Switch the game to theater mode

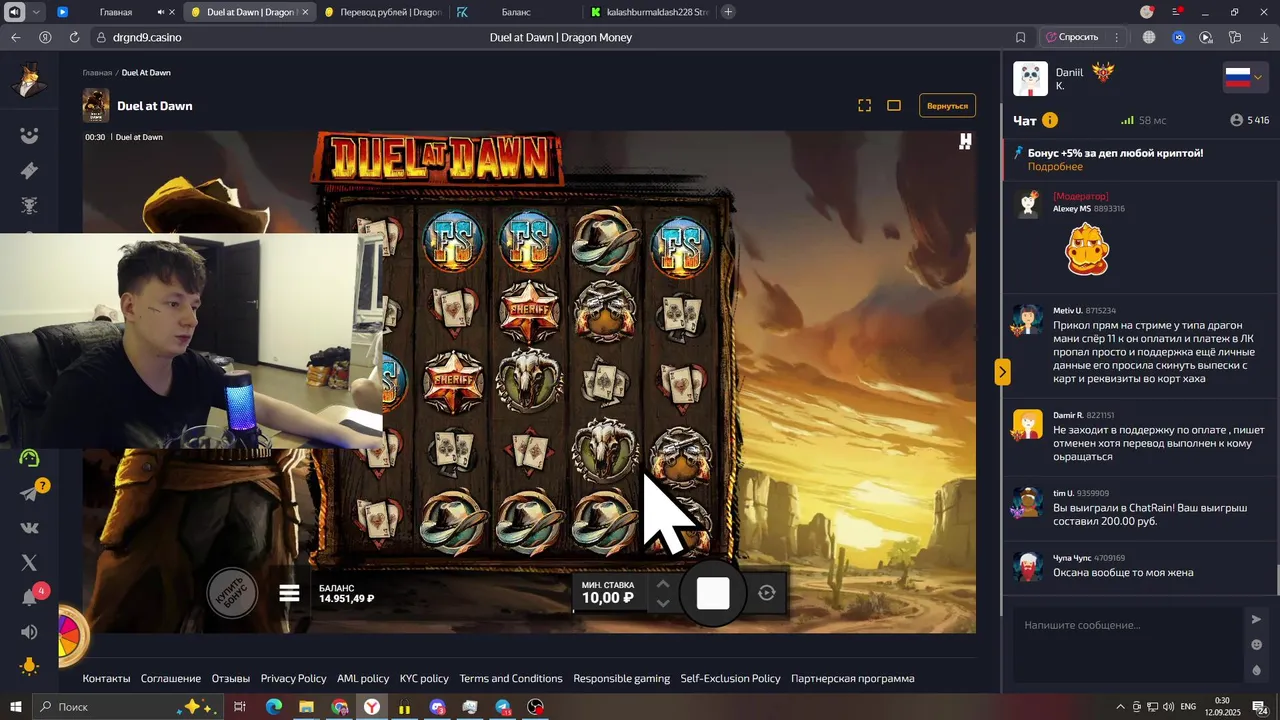[x=894, y=106]
